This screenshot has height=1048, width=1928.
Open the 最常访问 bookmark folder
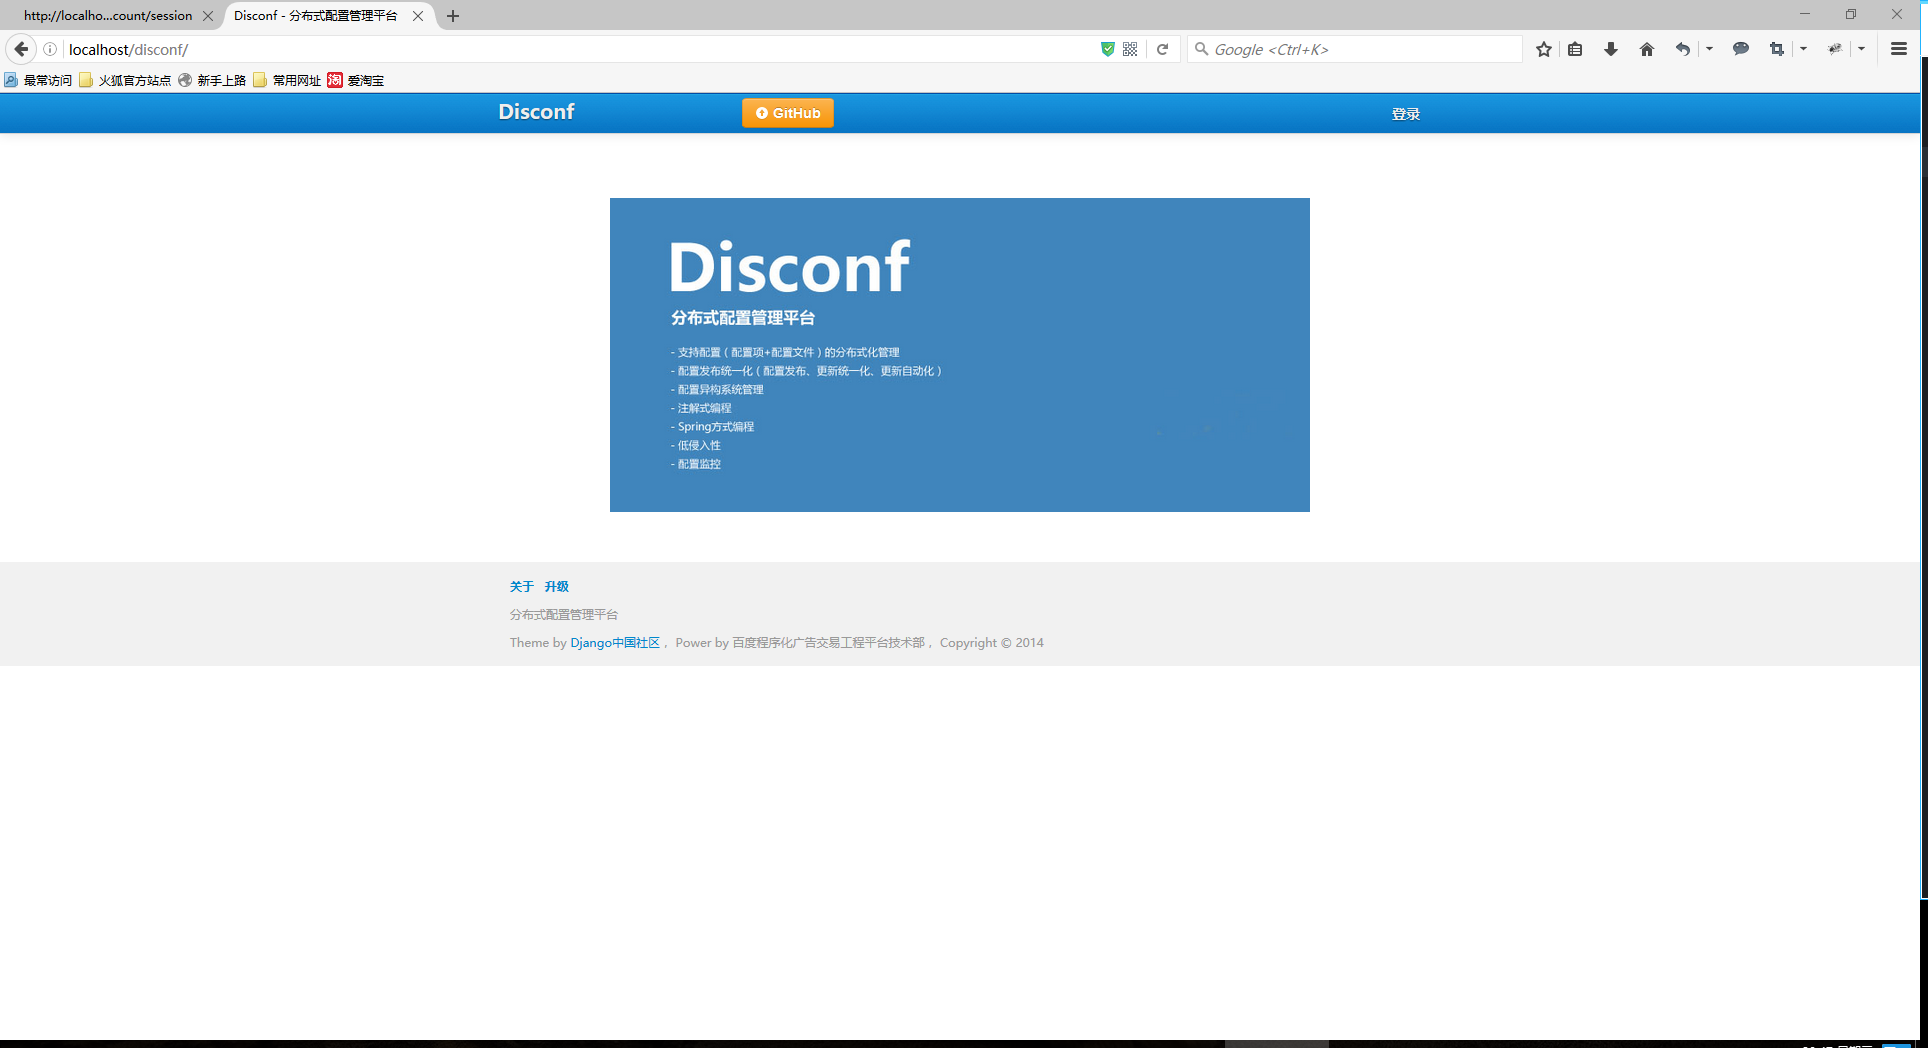click(x=38, y=80)
